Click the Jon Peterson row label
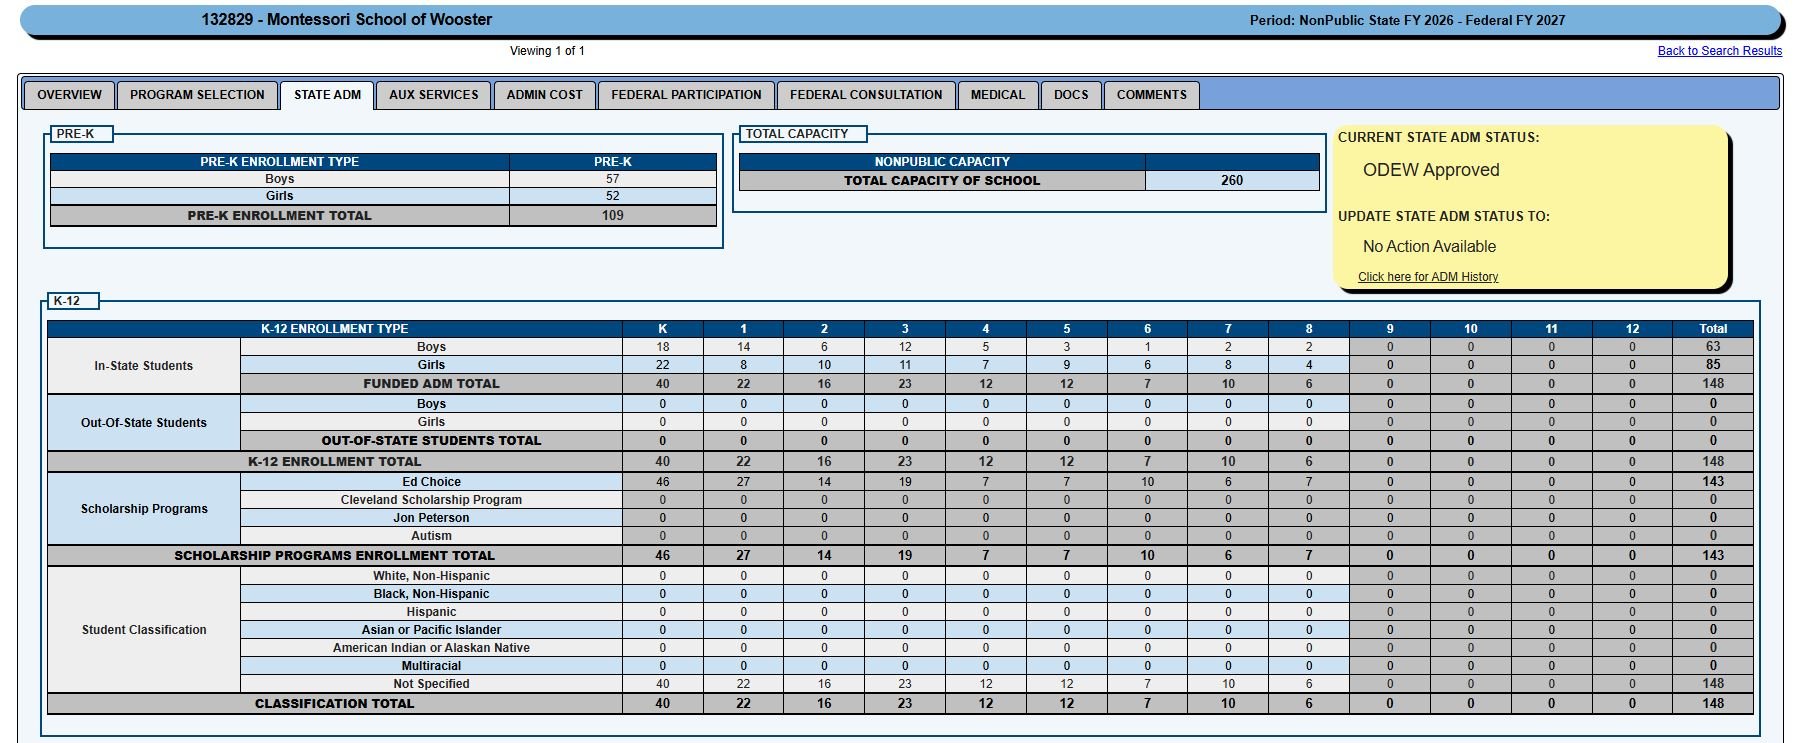The height and width of the screenshot is (743, 1795). point(431,518)
